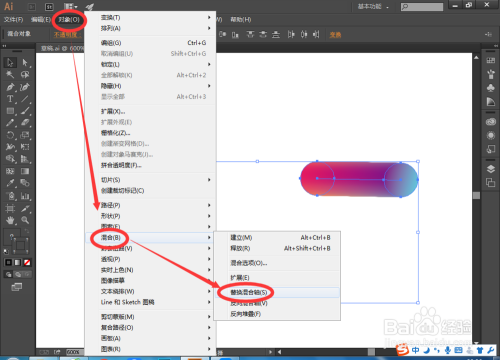Choose 编组(G) menu entry
500x360 pixels.
pyautogui.click(x=151, y=43)
